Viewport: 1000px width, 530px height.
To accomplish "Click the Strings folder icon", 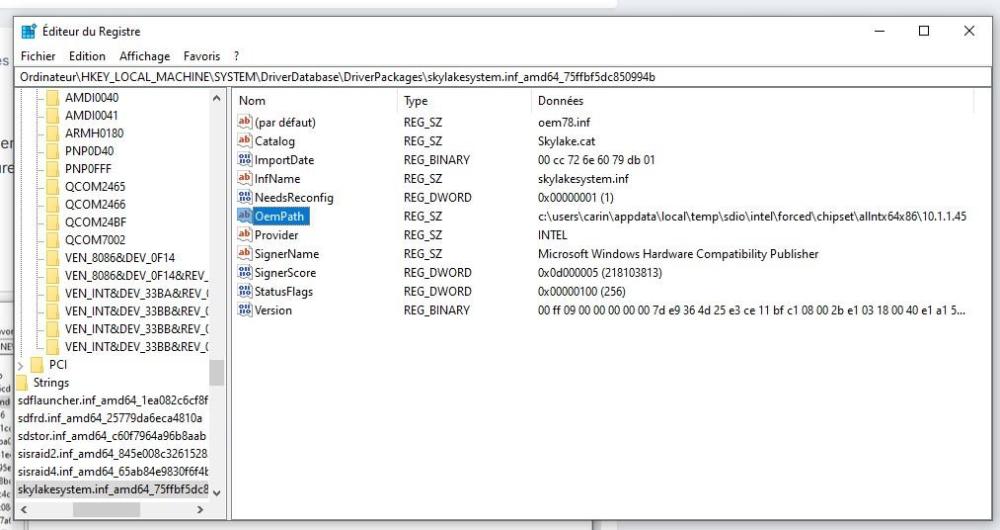I will point(22,383).
